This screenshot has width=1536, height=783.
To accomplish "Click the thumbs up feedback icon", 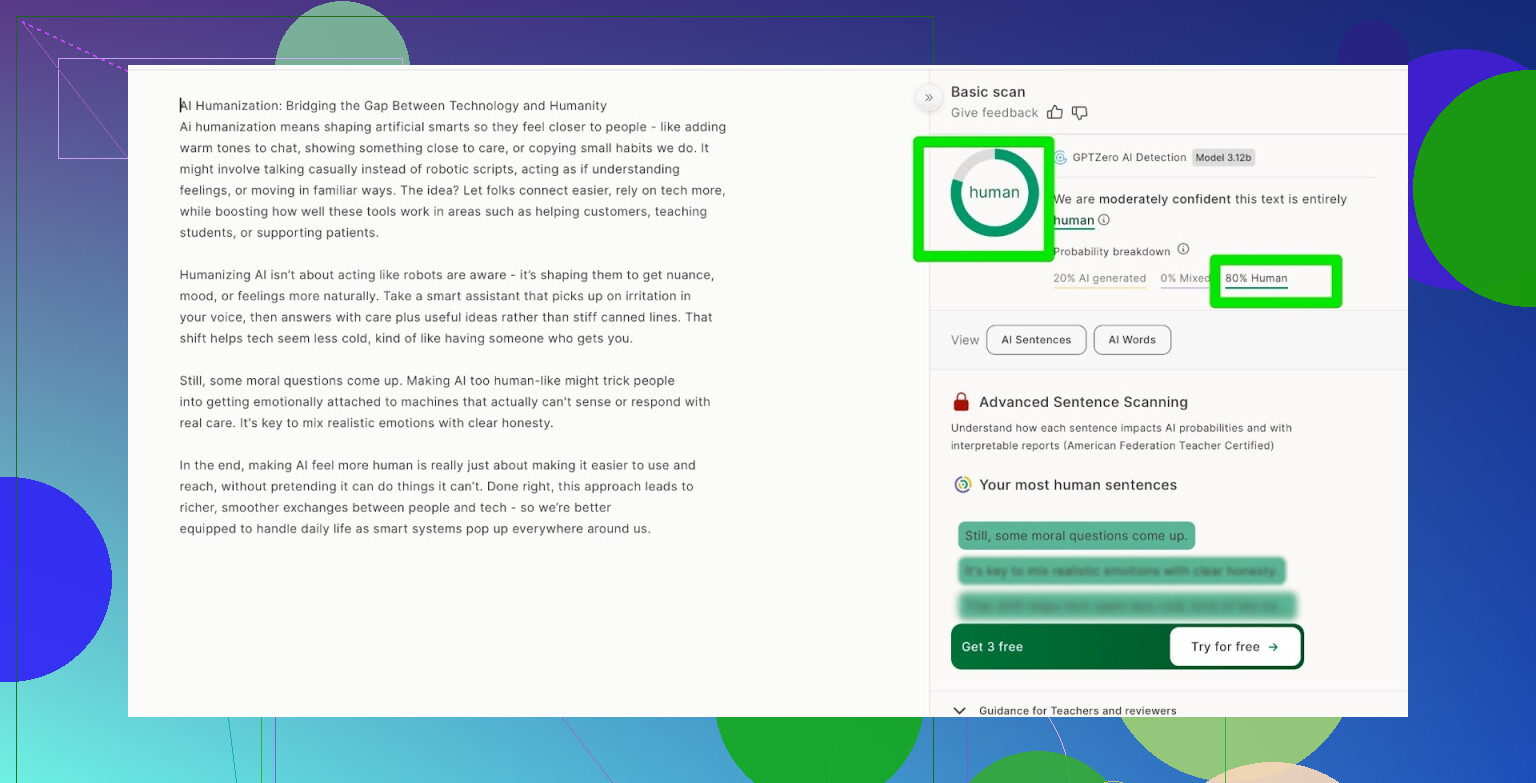I will [x=1054, y=113].
